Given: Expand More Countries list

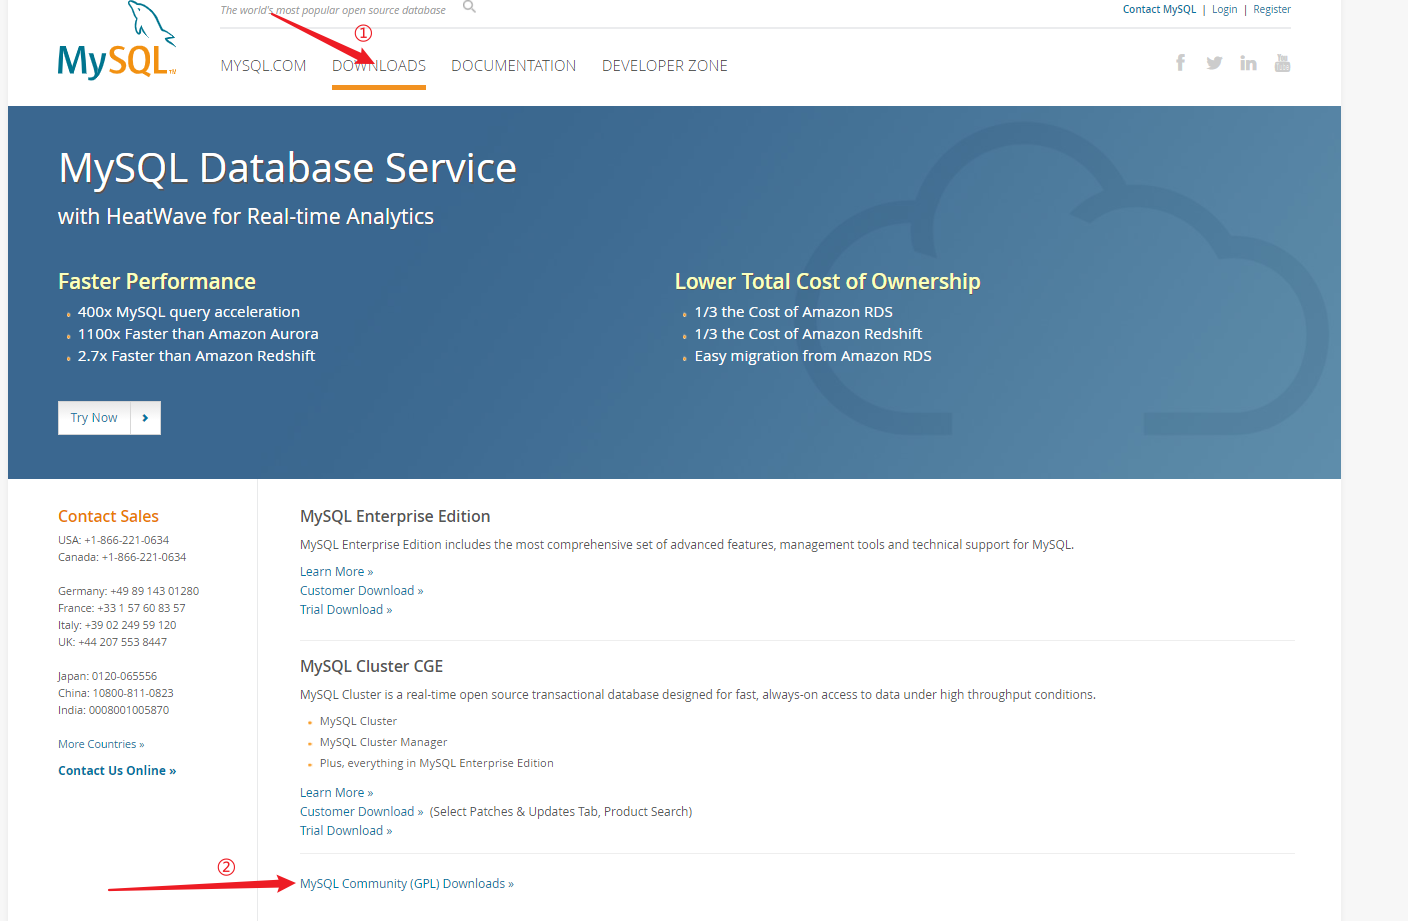Looking at the screenshot, I should coord(100,743).
